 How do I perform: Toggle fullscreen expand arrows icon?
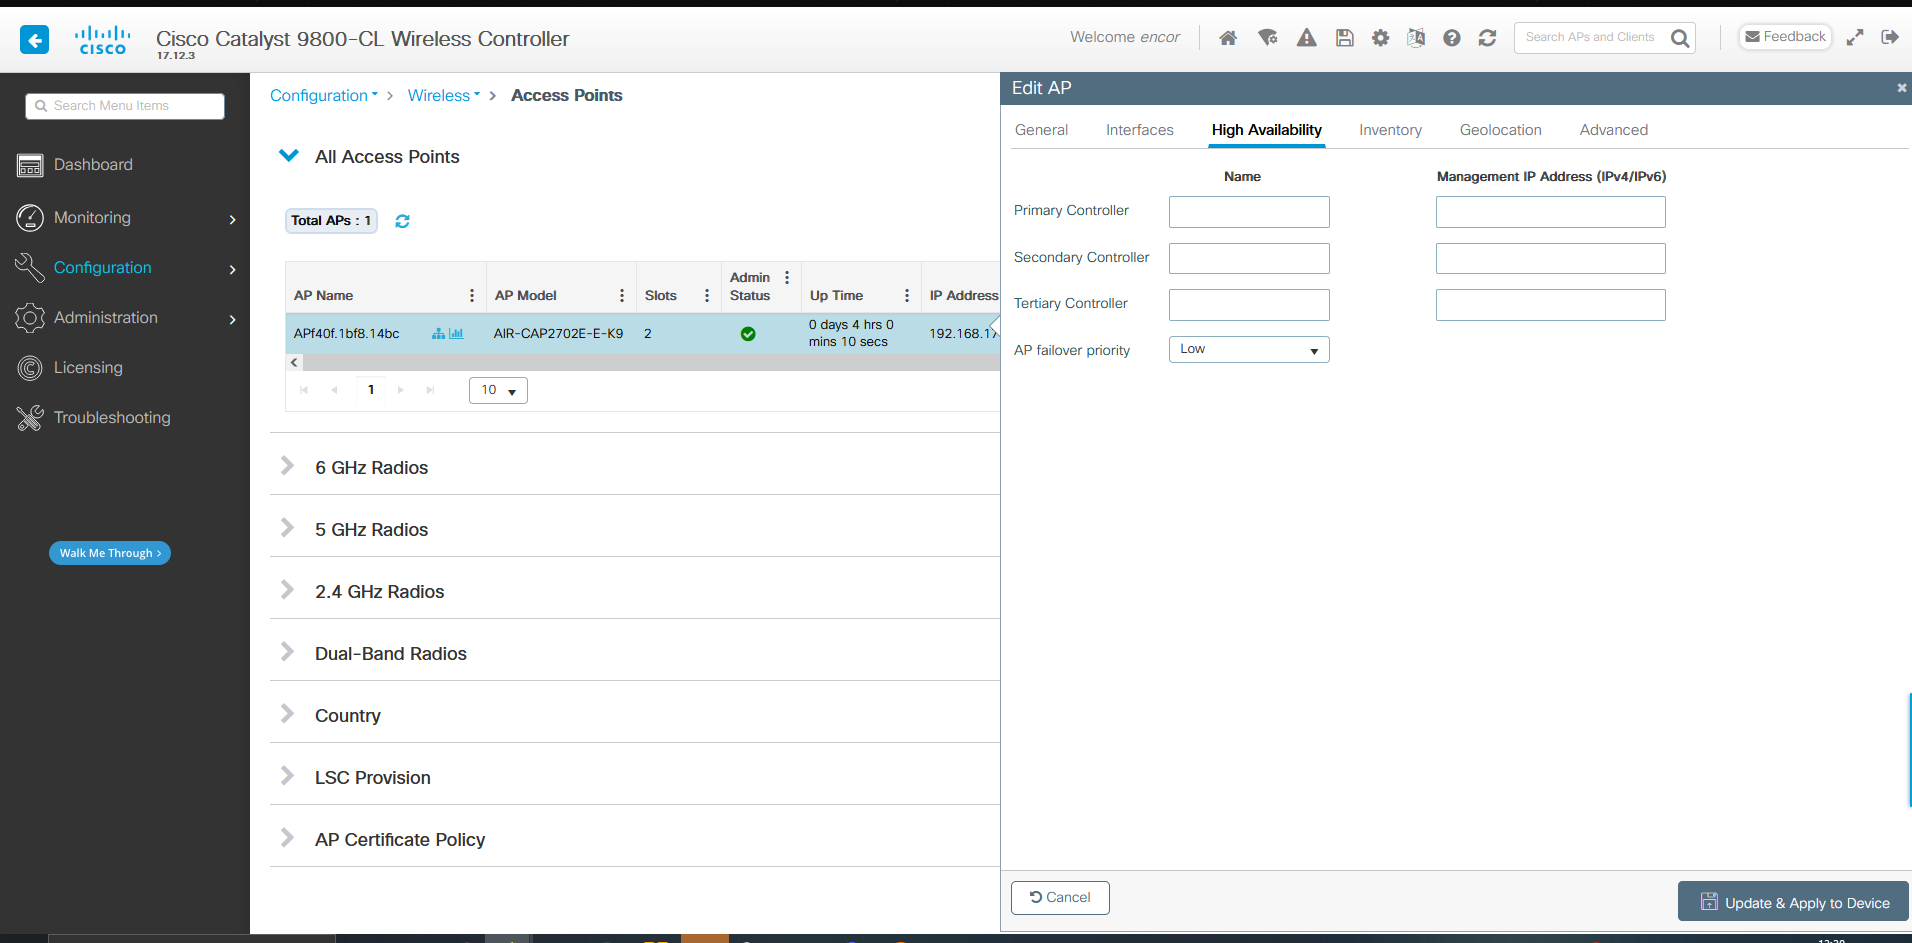tap(1855, 37)
